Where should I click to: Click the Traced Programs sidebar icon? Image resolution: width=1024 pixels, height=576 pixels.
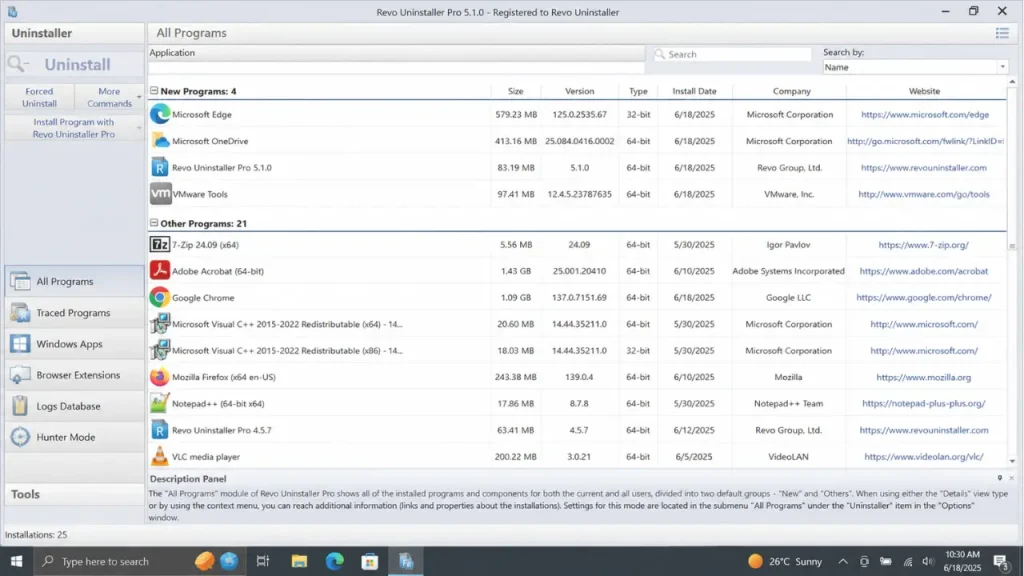pyautogui.click(x=20, y=313)
